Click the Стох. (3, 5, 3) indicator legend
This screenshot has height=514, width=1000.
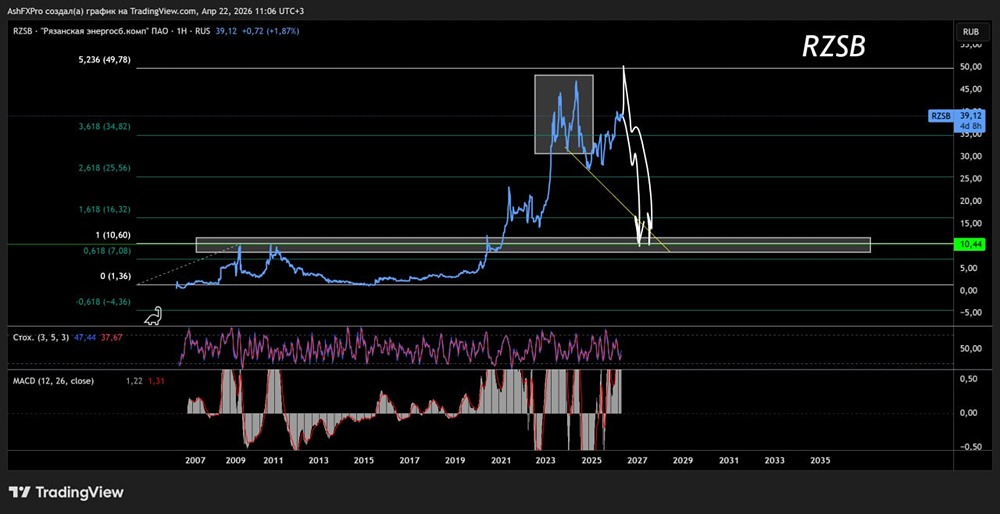point(40,337)
